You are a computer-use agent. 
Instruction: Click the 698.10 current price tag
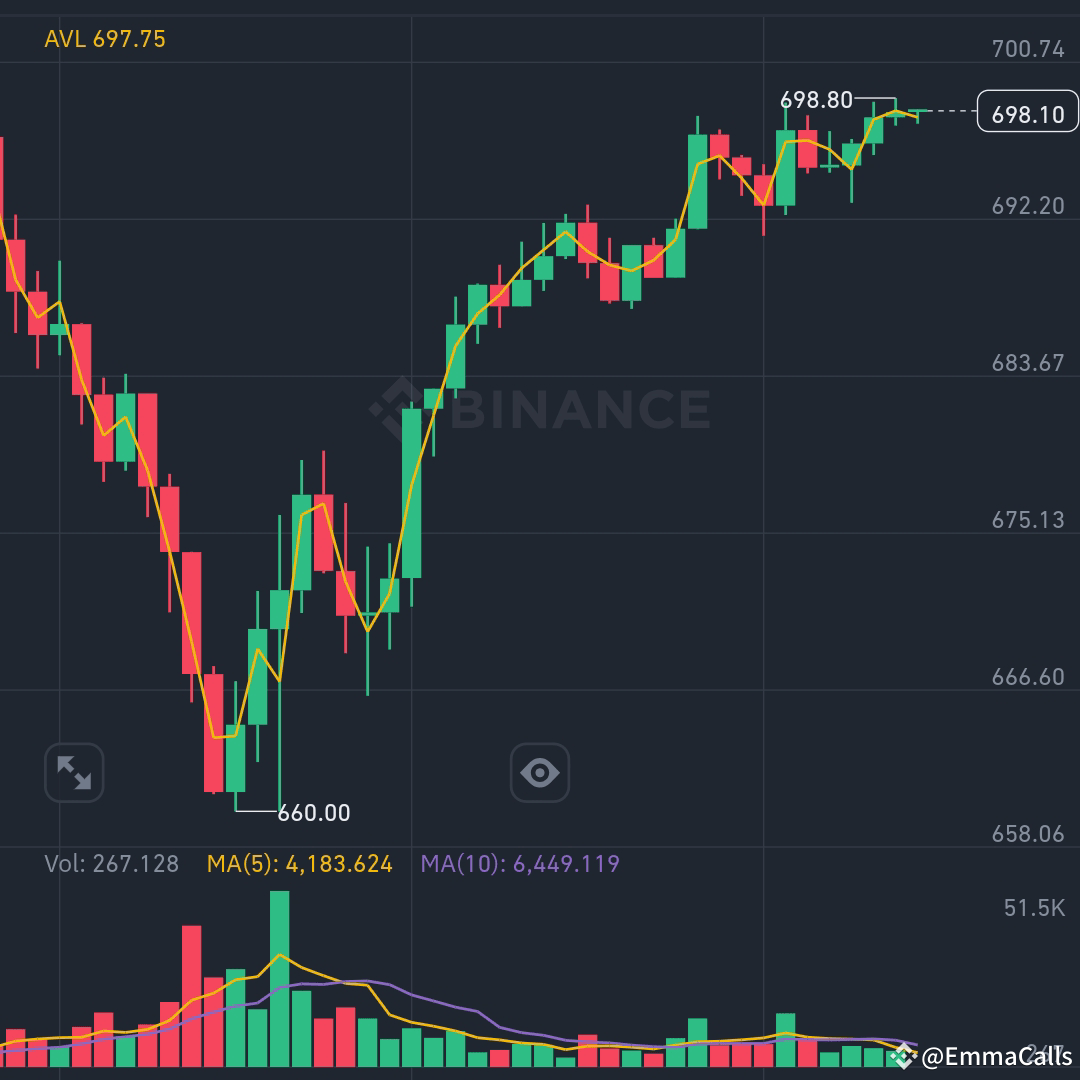1027,114
